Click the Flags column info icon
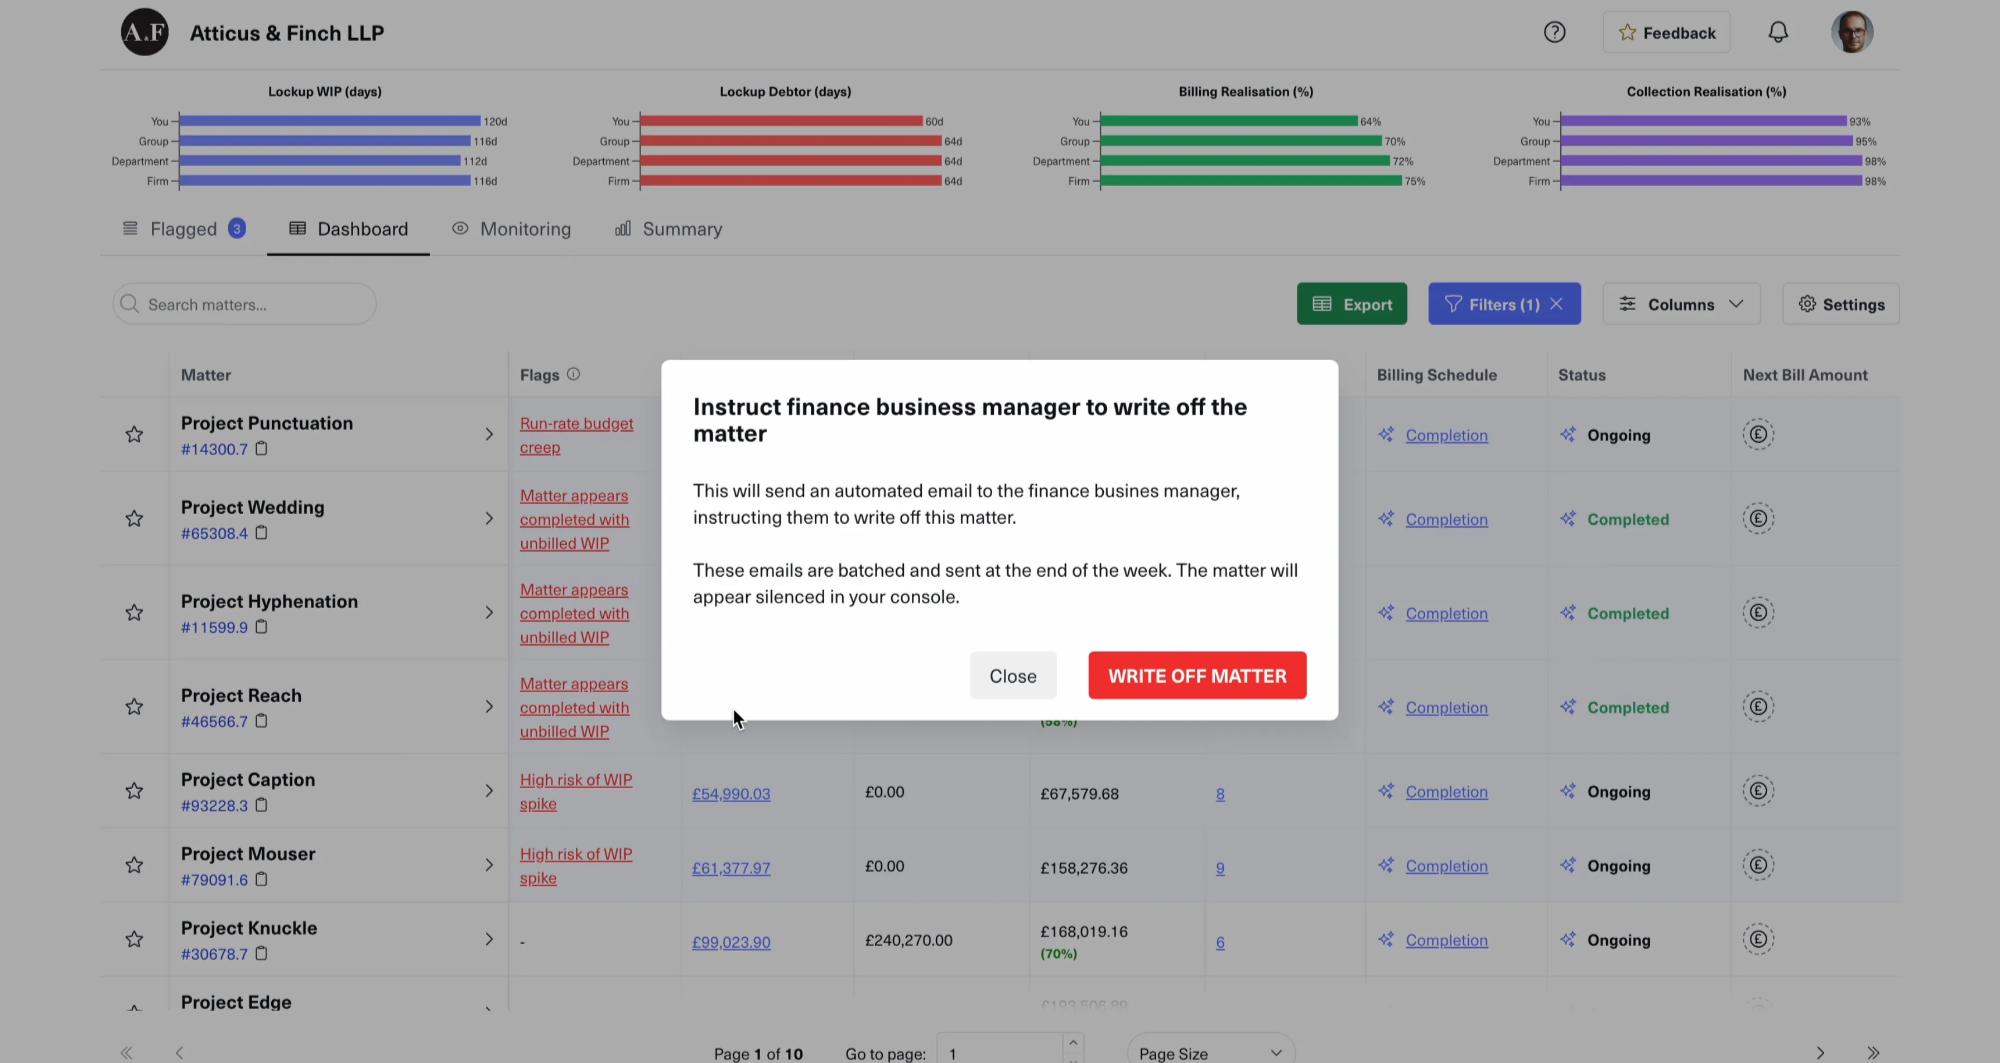Image resolution: width=2000 pixels, height=1063 pixels. pyautogui.click(x=573, y=374)
